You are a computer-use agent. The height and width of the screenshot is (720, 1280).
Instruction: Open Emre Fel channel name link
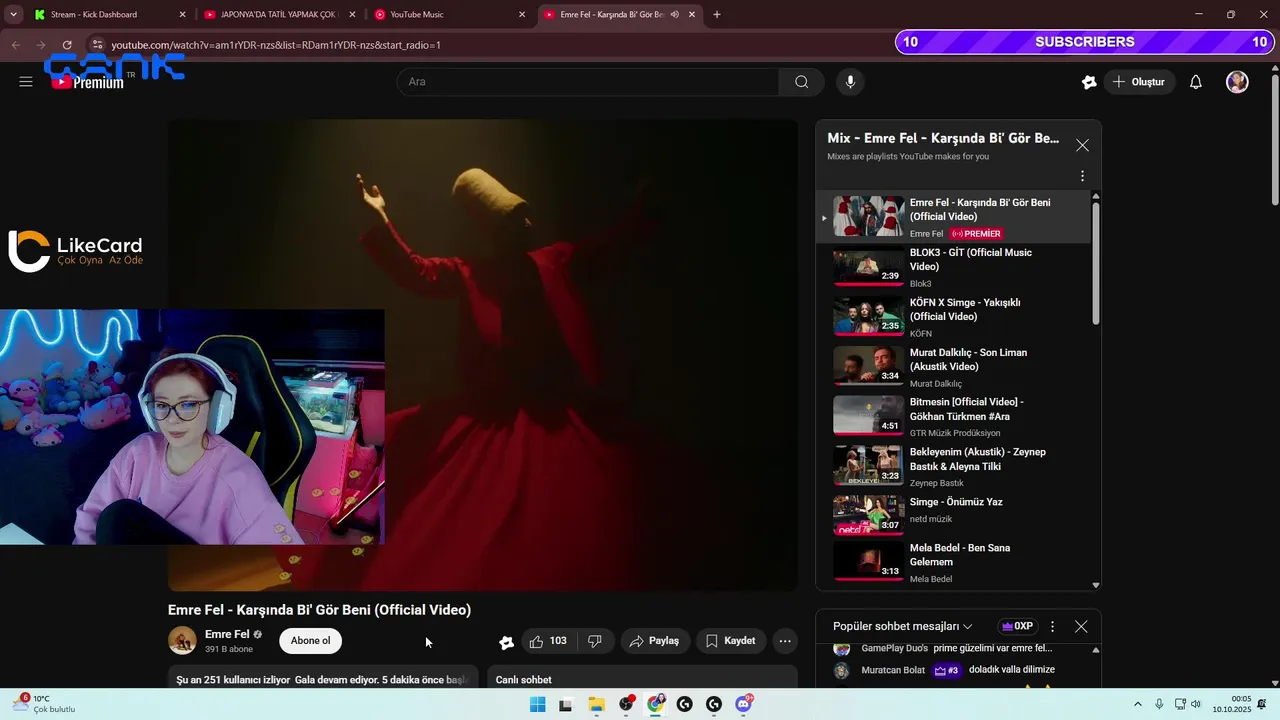pyautogui.click(x=227, y=634)
